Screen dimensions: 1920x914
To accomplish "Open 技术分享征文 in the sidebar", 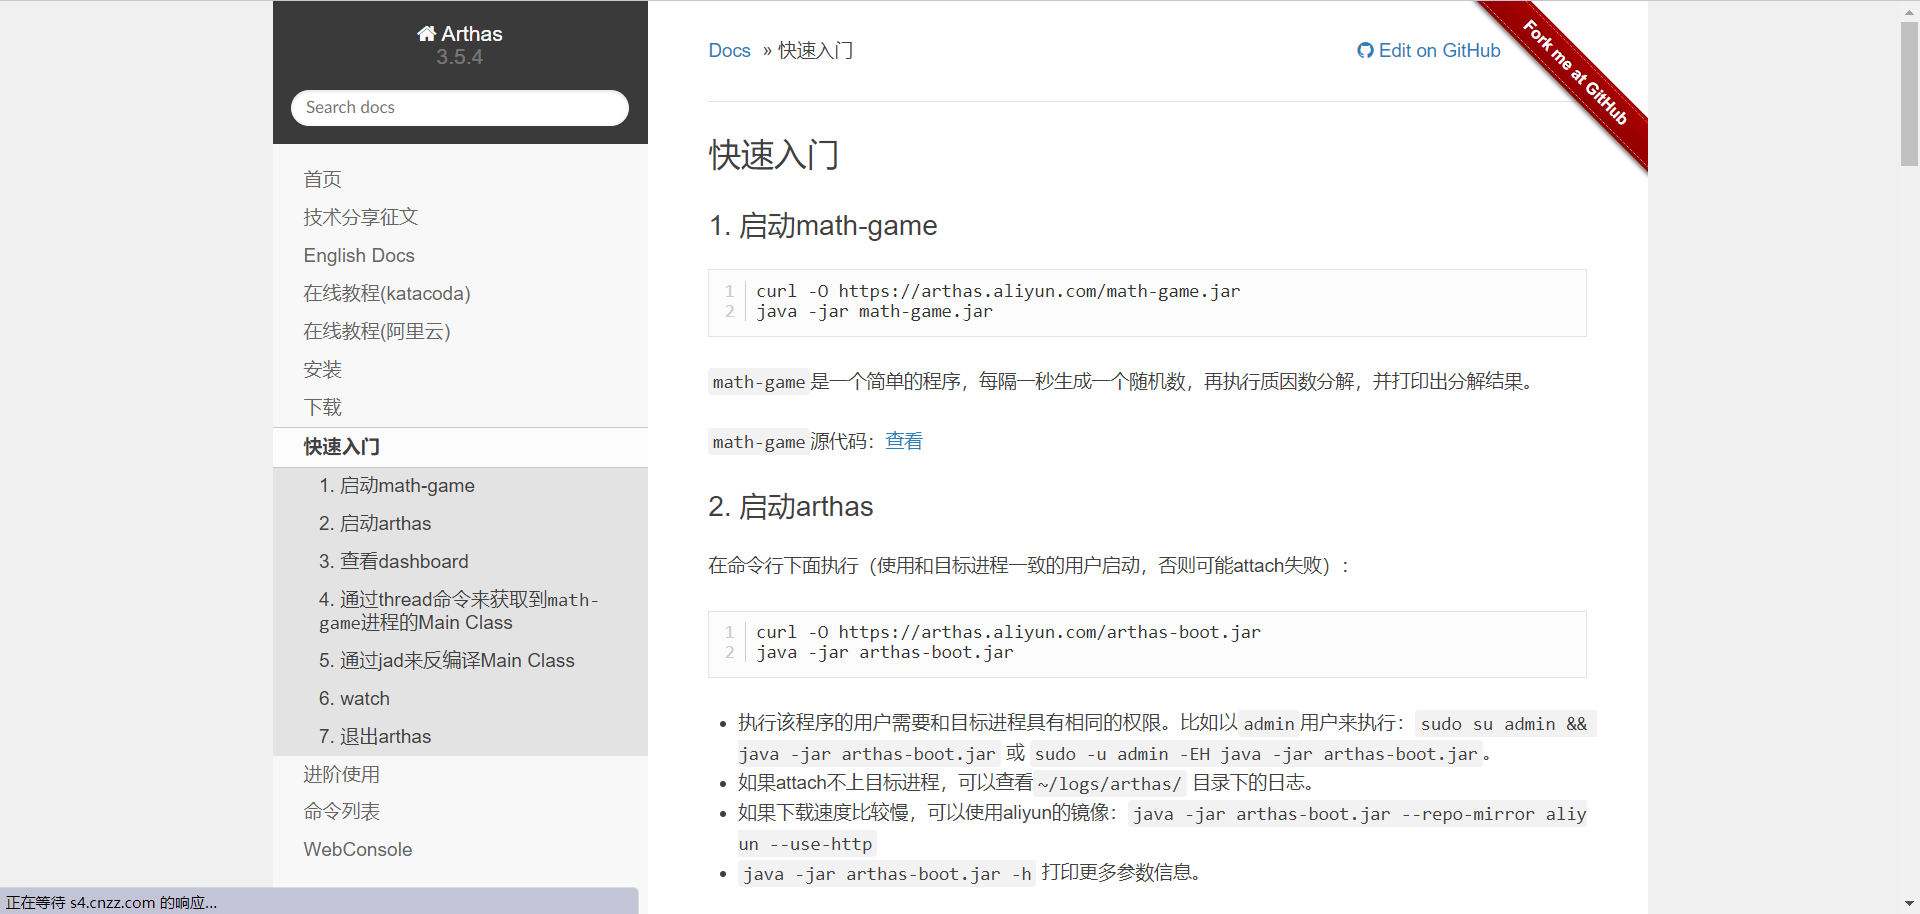I will point(360,217).
